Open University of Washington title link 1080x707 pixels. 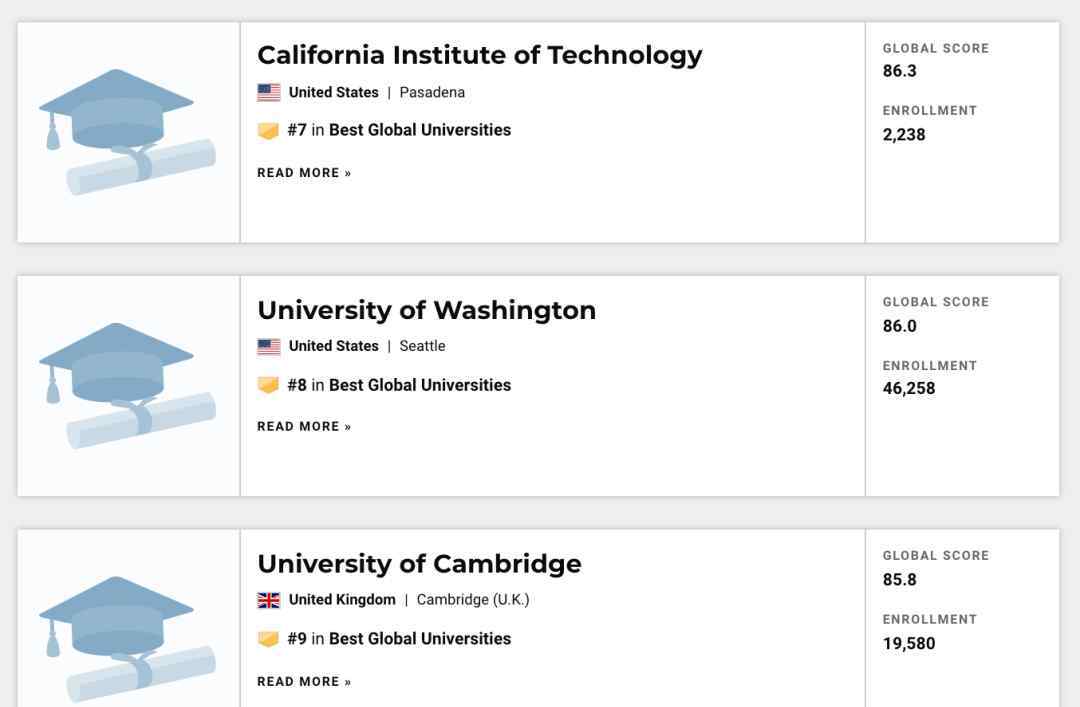click(426, 310)
